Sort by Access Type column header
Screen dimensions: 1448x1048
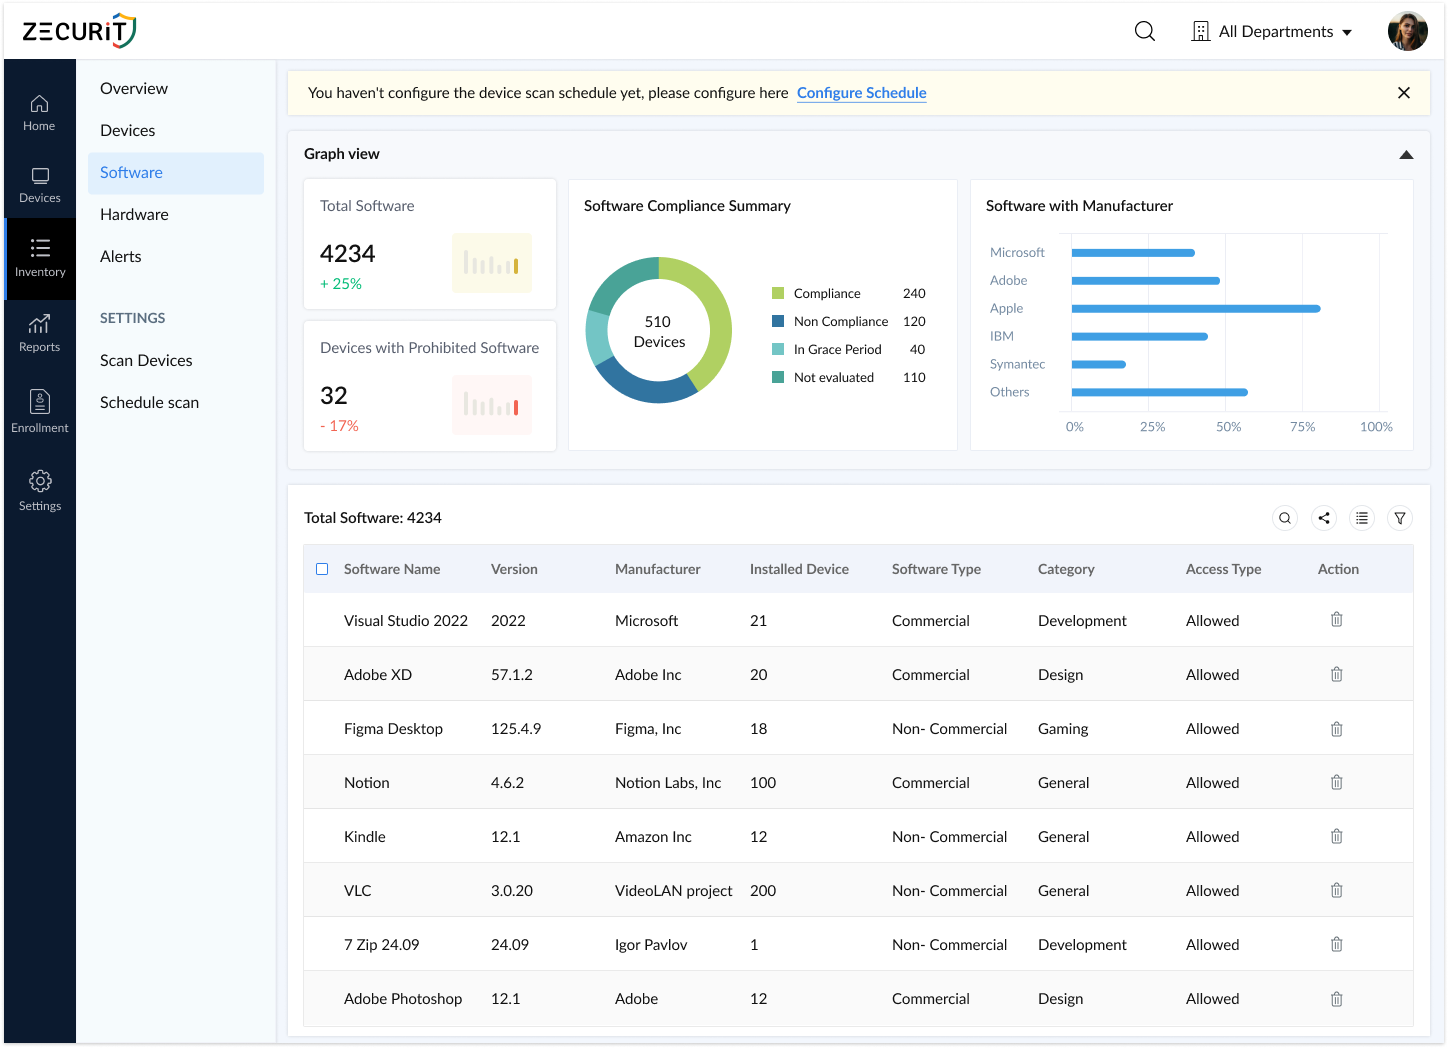(x=1223, y=569)
